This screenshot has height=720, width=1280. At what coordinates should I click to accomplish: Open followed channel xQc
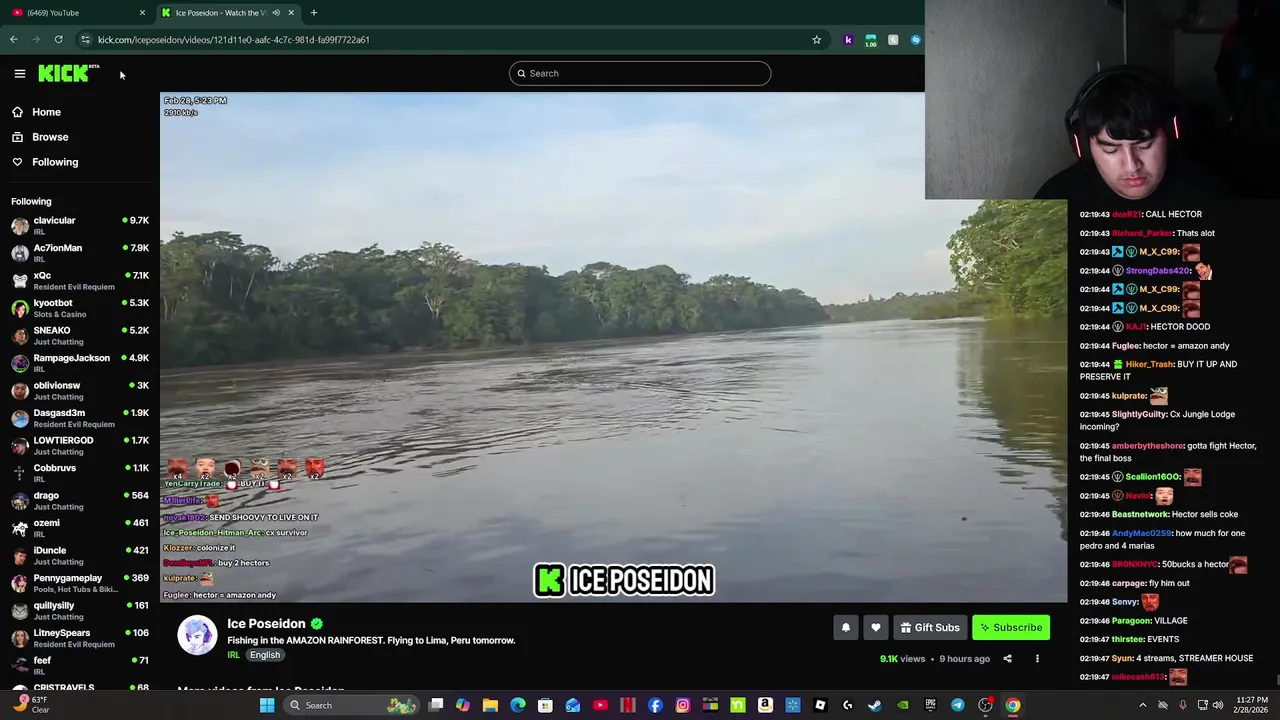click(80, 281)
